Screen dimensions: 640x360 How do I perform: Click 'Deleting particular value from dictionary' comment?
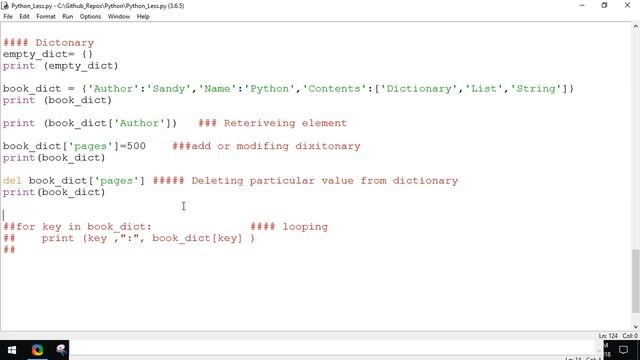324,180
